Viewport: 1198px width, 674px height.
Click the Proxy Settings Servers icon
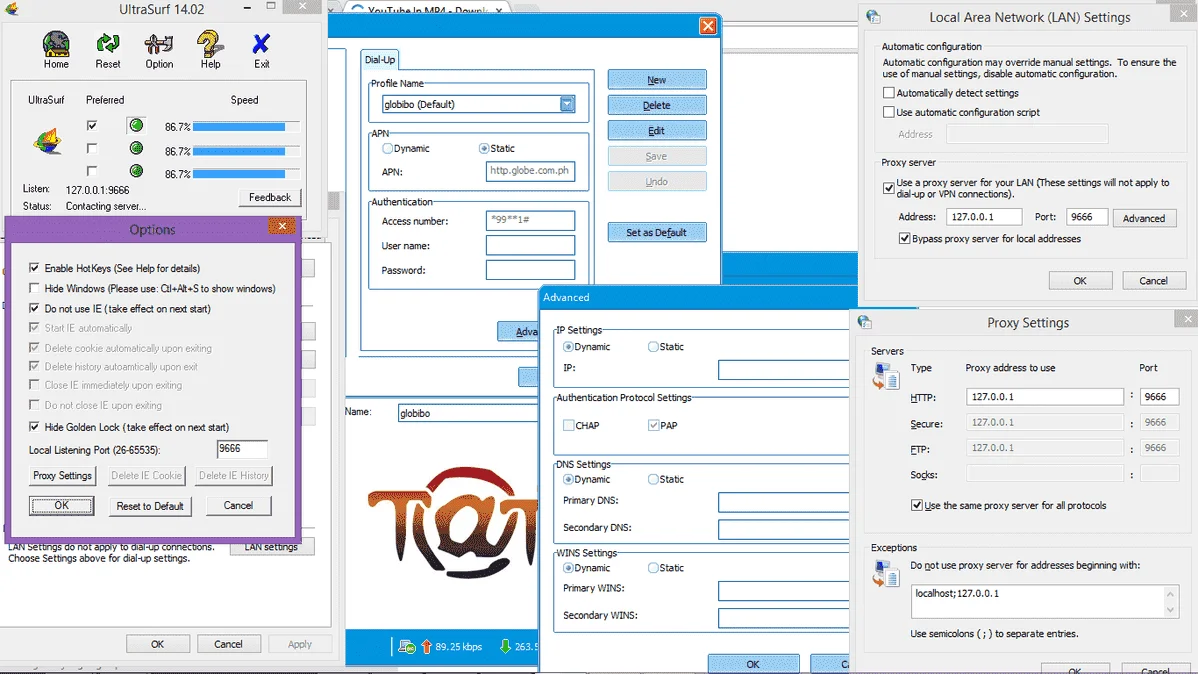(886, 376)
